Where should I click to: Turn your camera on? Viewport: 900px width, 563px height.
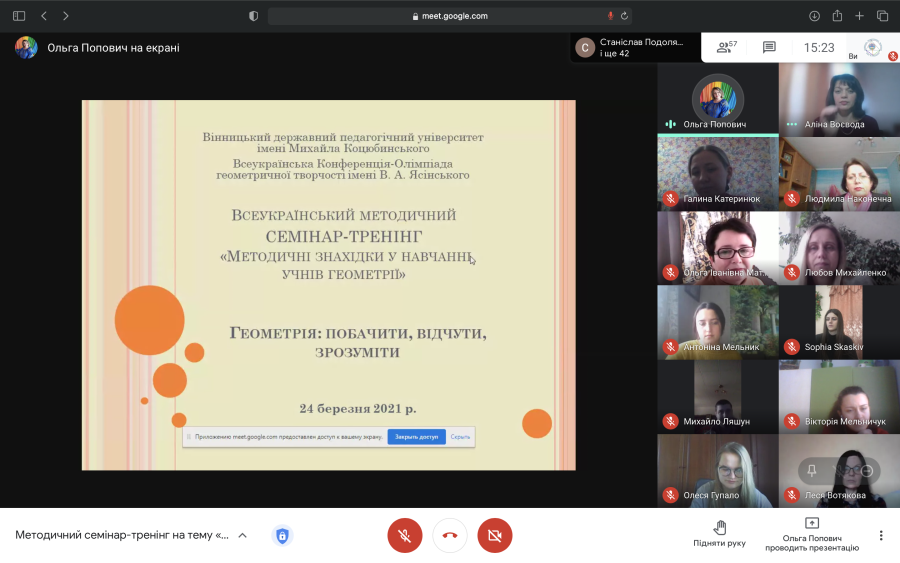[x=495, y=535]
